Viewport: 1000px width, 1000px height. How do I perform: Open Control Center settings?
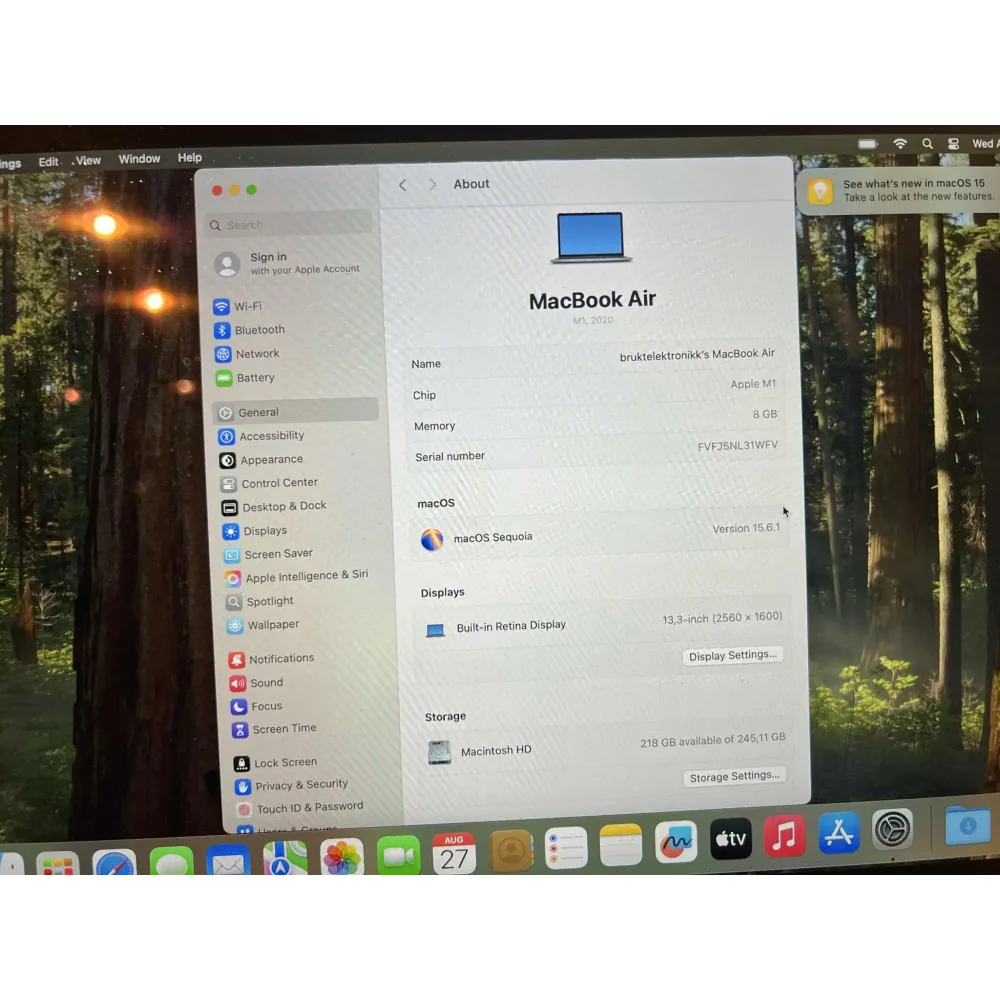(x=268, y=483)
